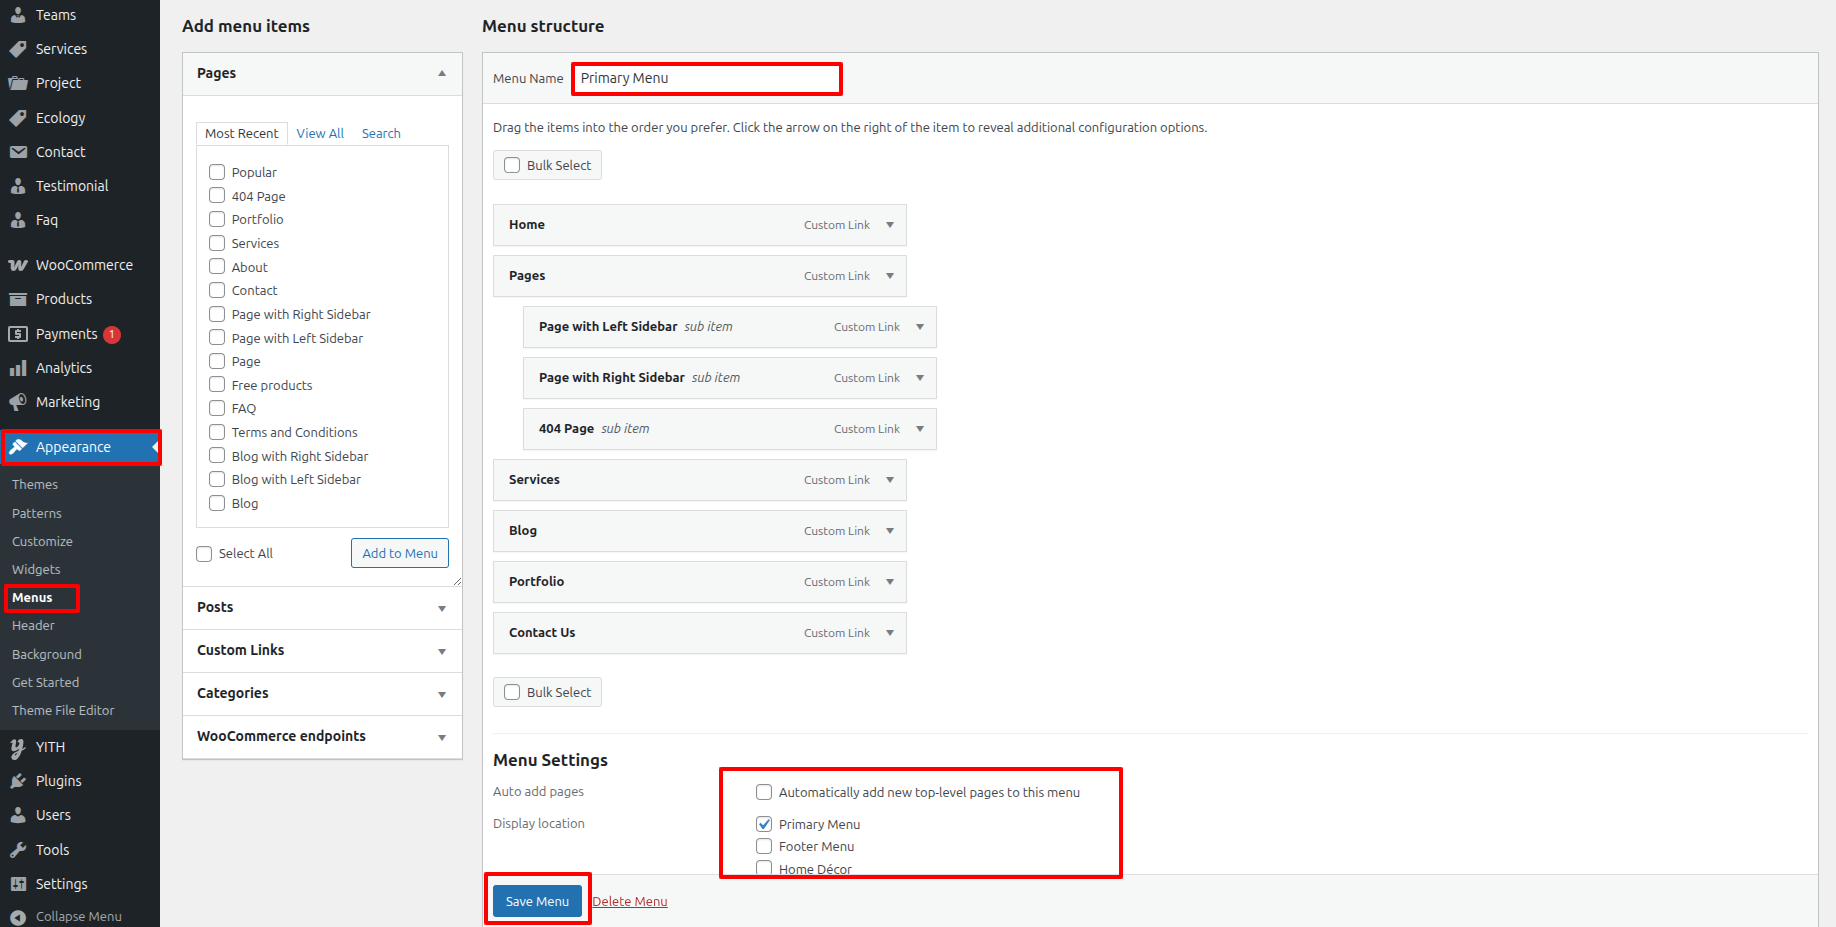The height and width of the screenshot is (927, 1836).
Task: Click the Tools wrench icon
Action: click(18, 850)
